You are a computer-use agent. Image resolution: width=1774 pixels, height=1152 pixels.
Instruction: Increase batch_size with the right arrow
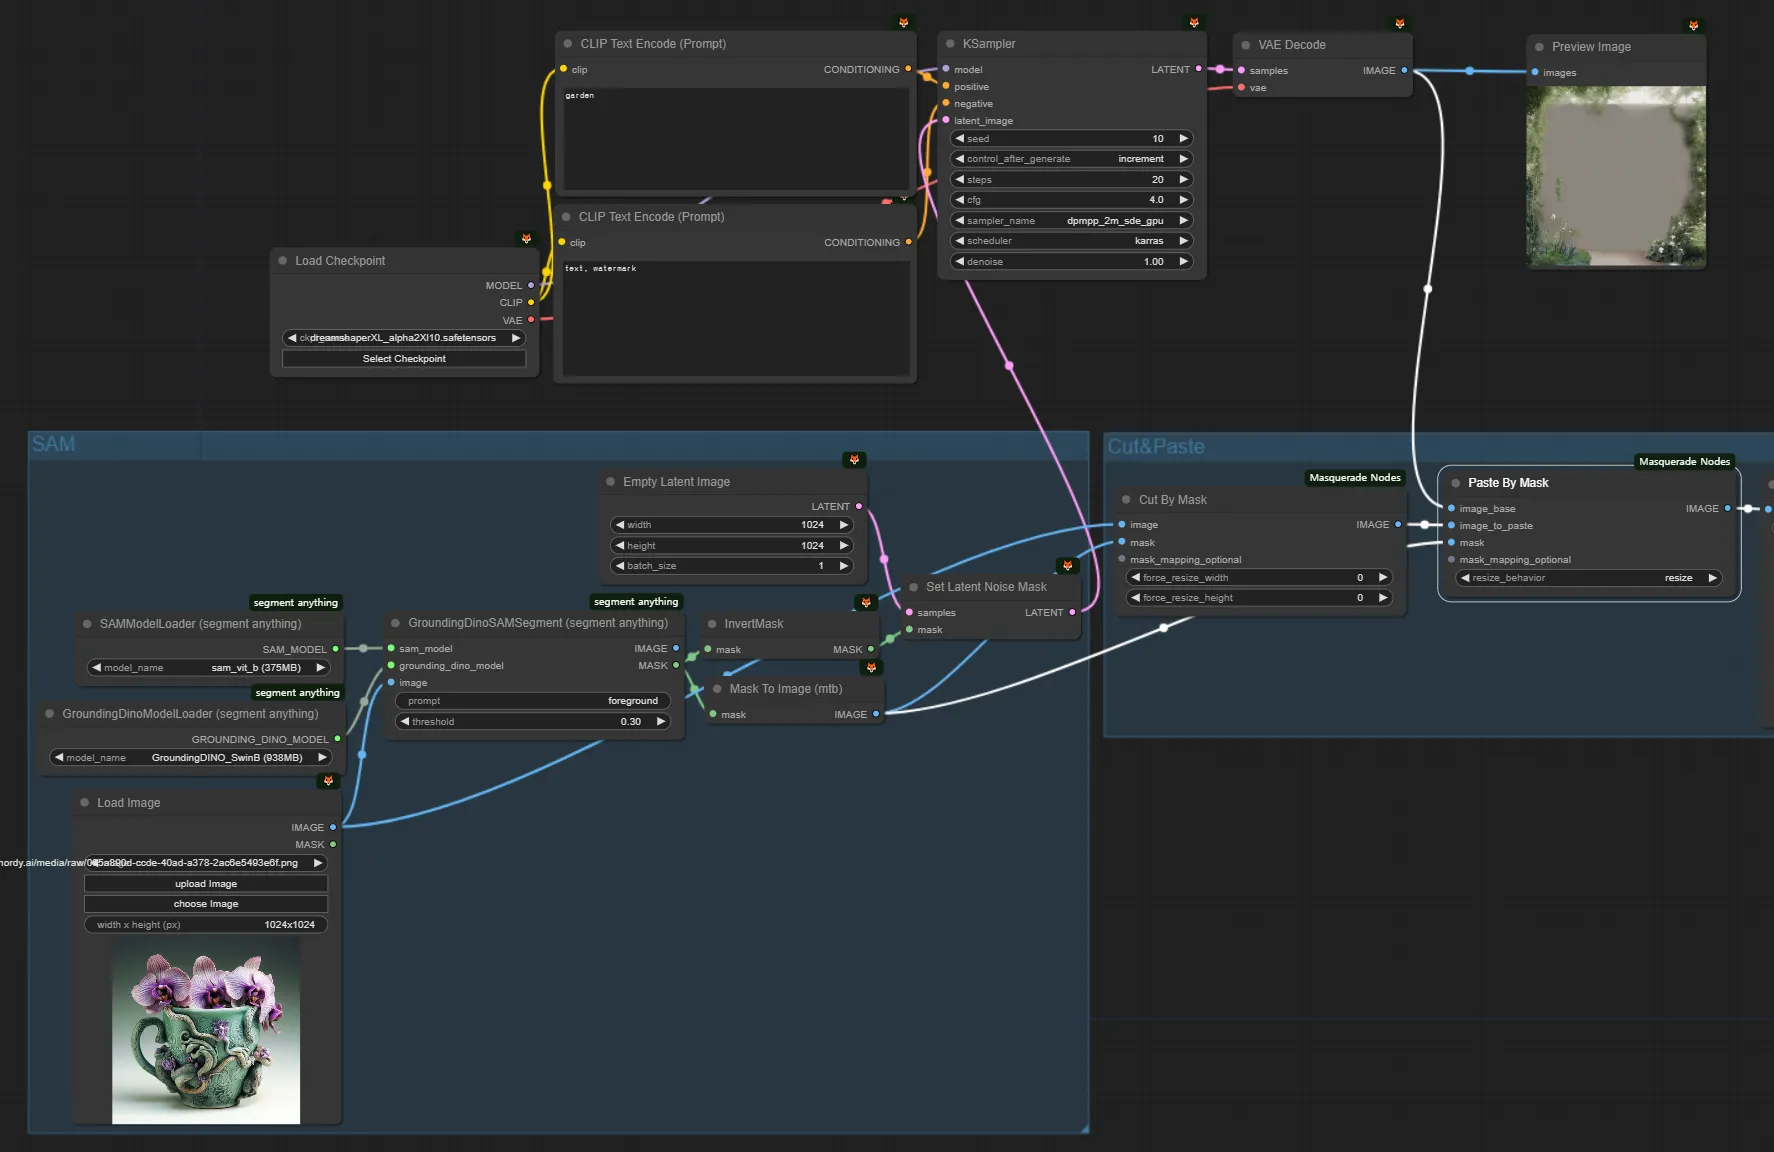[844, 566]
